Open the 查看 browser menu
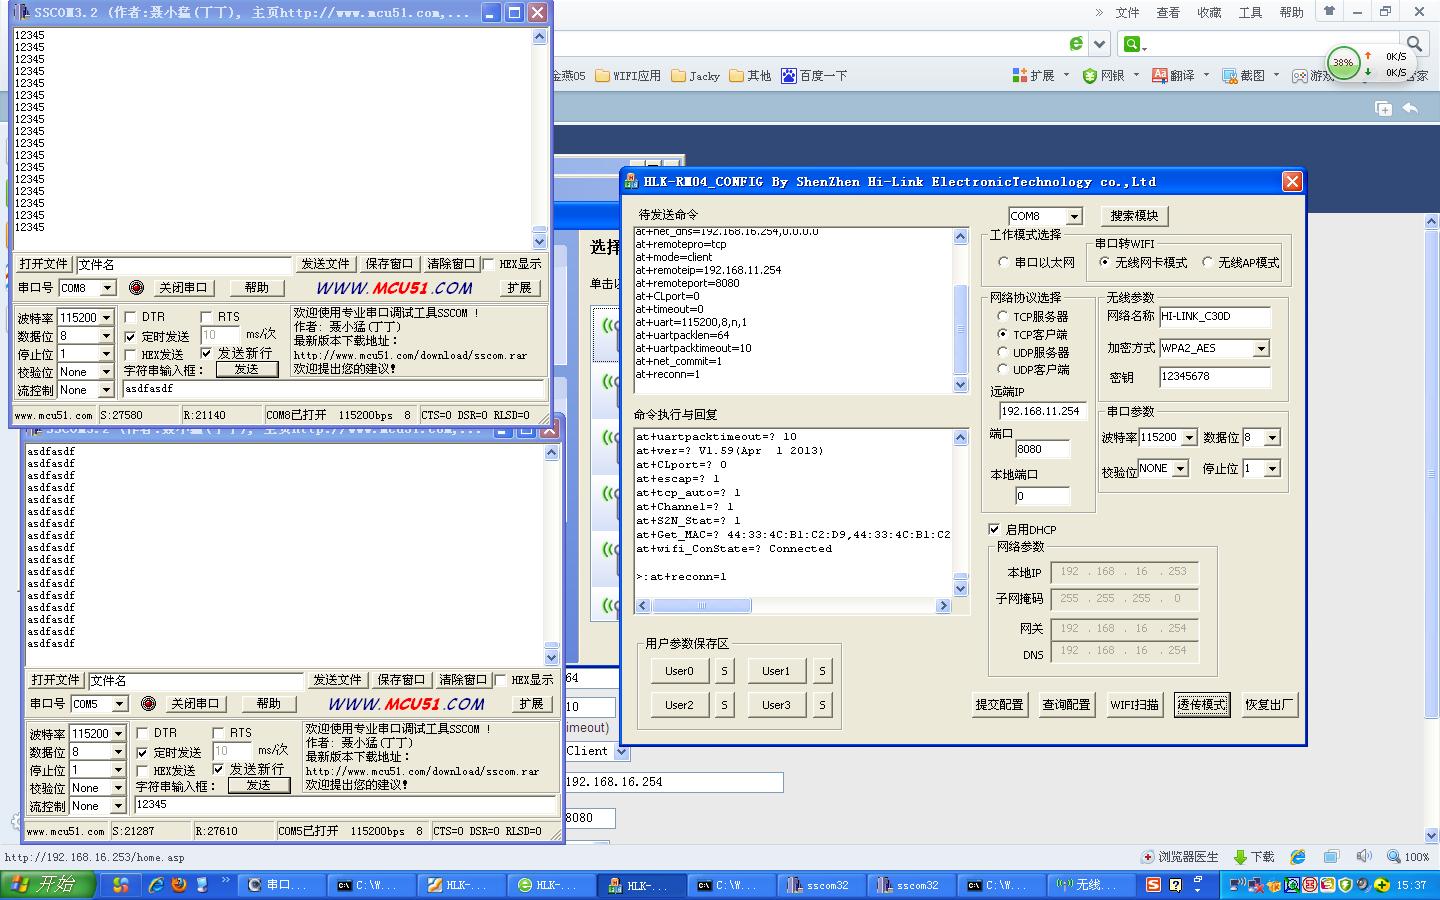 [x=1168, y=12]
